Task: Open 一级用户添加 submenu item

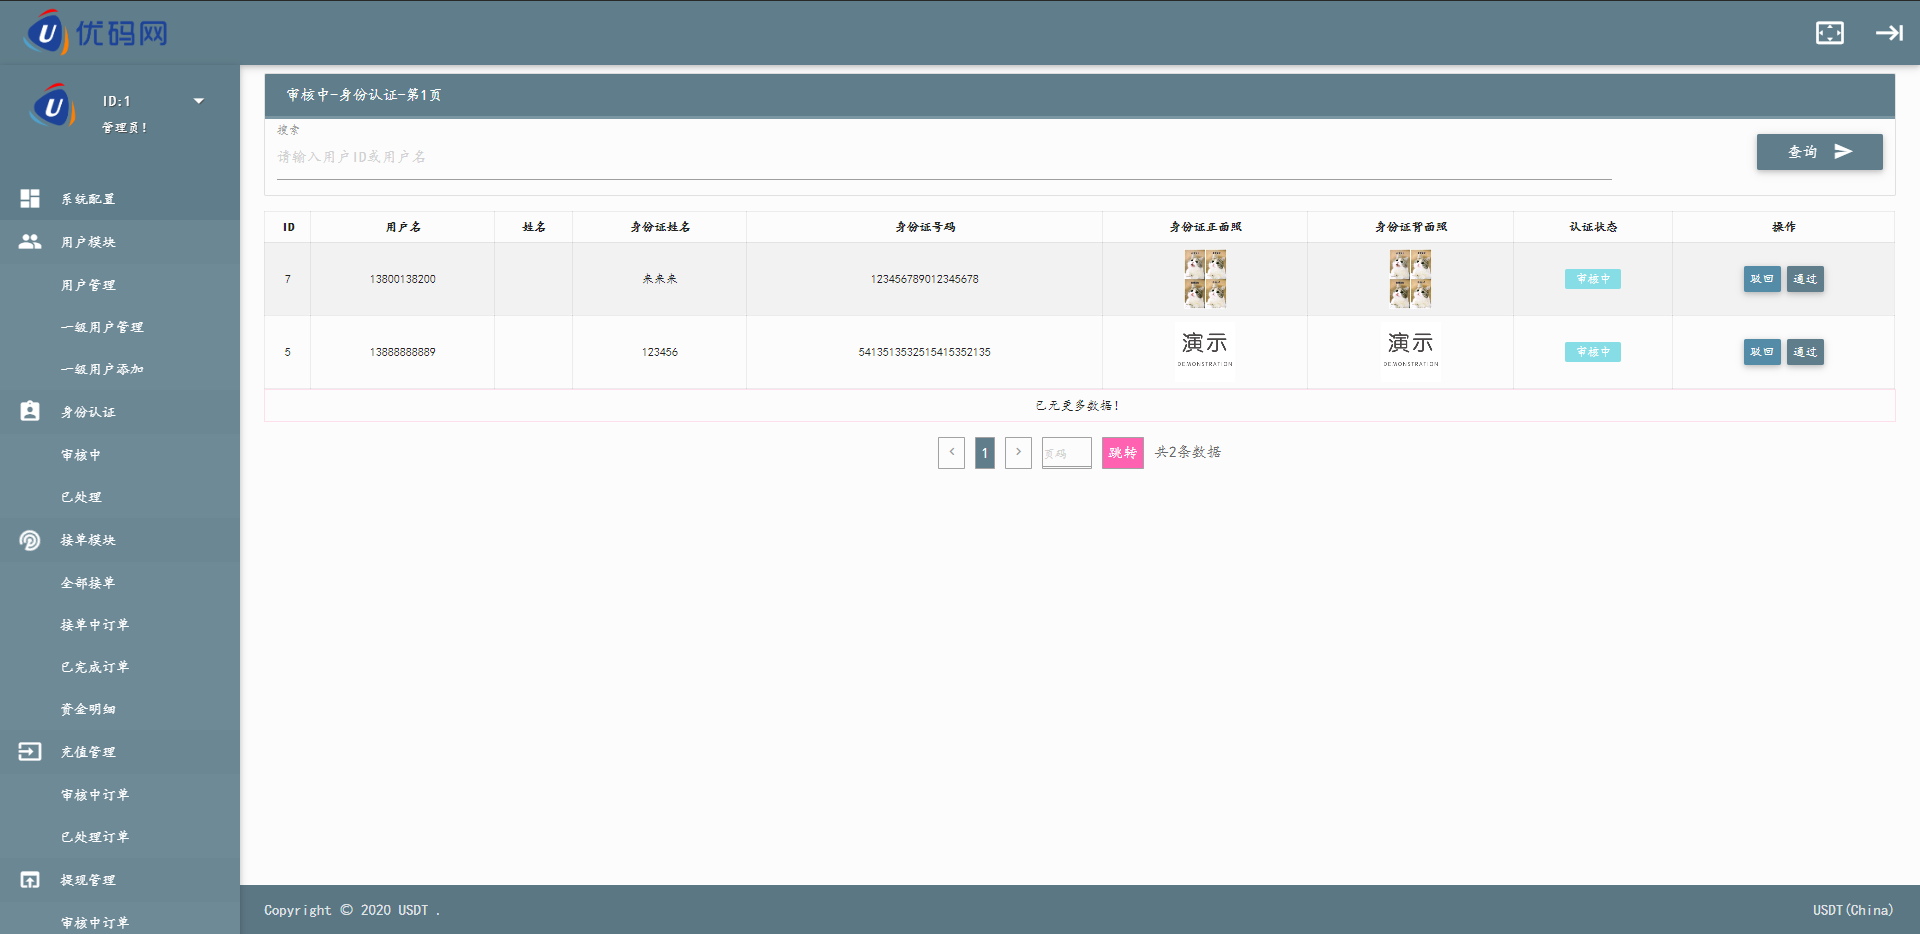Action: coord(120,369)
